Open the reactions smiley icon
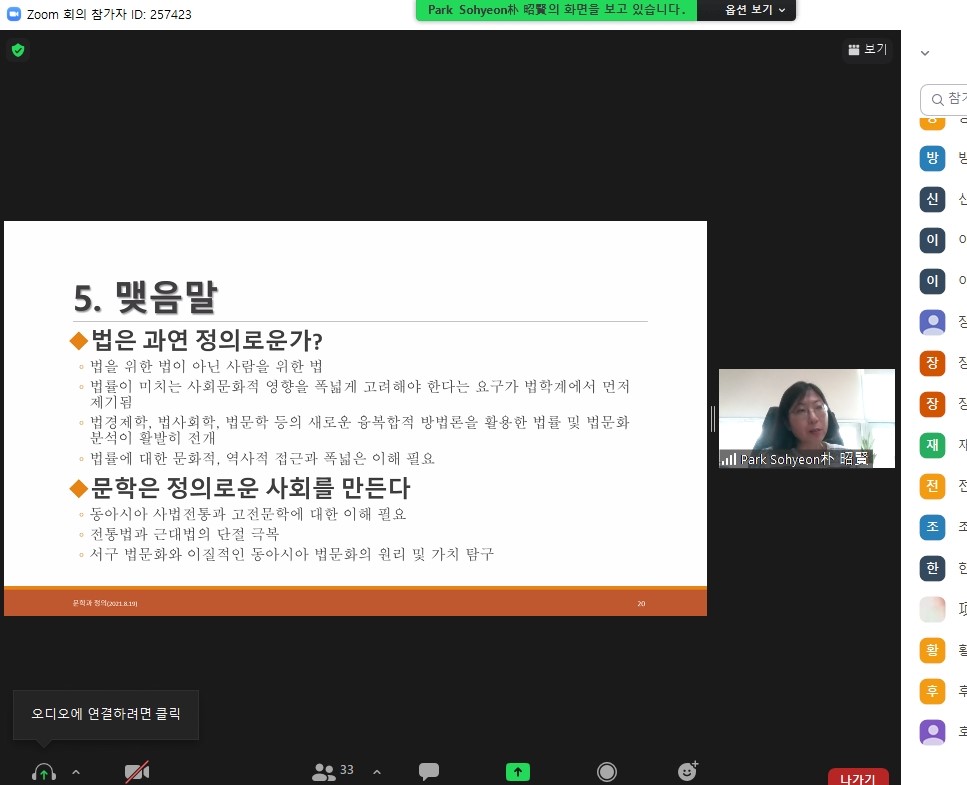The height and width of the screenshot is (785, 967). point(687,771)
